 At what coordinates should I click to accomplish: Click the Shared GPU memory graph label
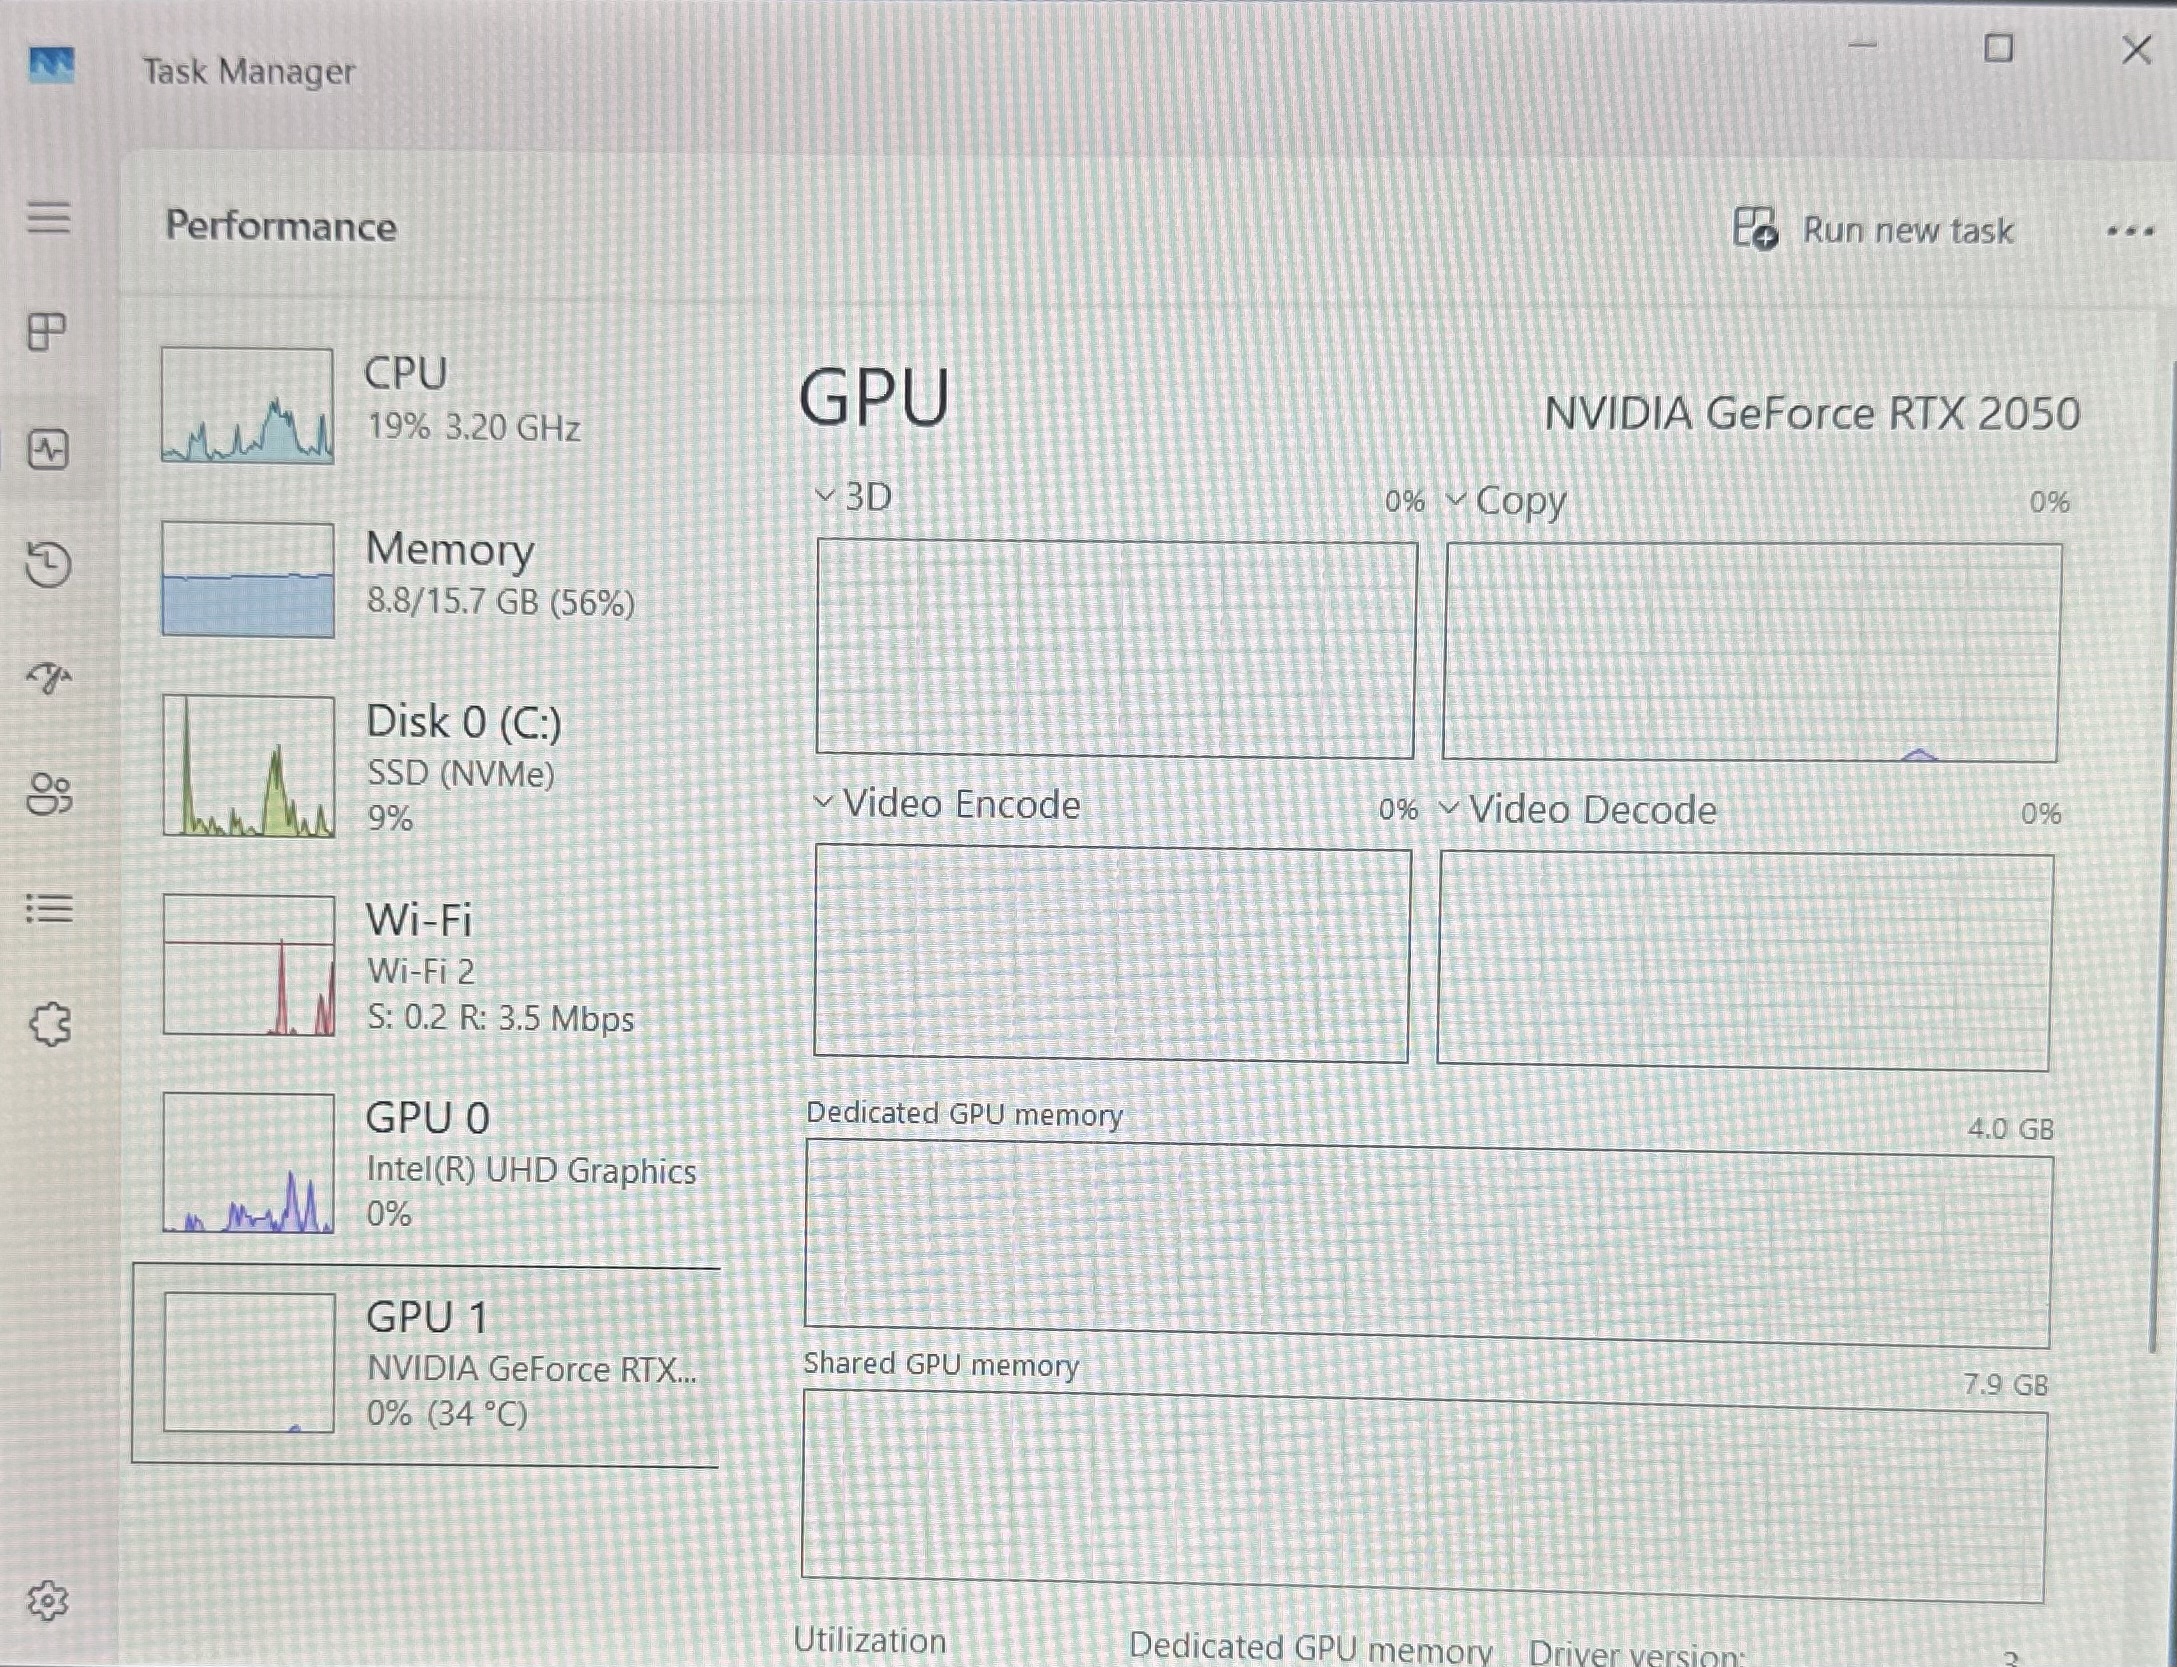tap(941, 1364)
